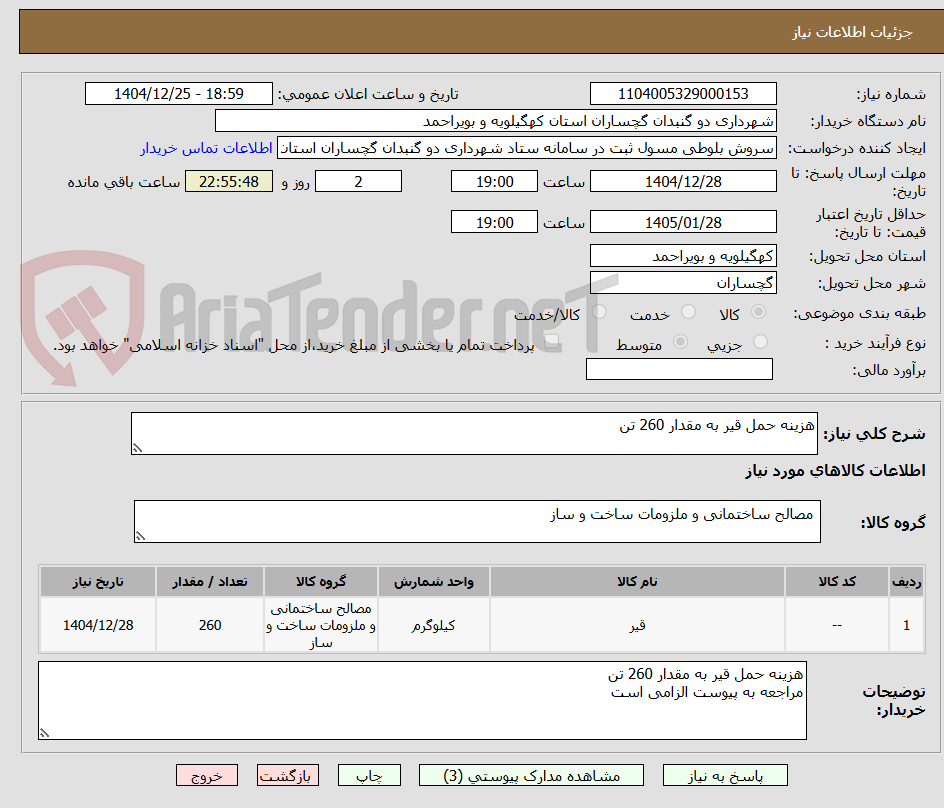The image size is (944, 808).
Task: Grab resize handle of گروه کالا textarea
Action: [x=140, y=536]
